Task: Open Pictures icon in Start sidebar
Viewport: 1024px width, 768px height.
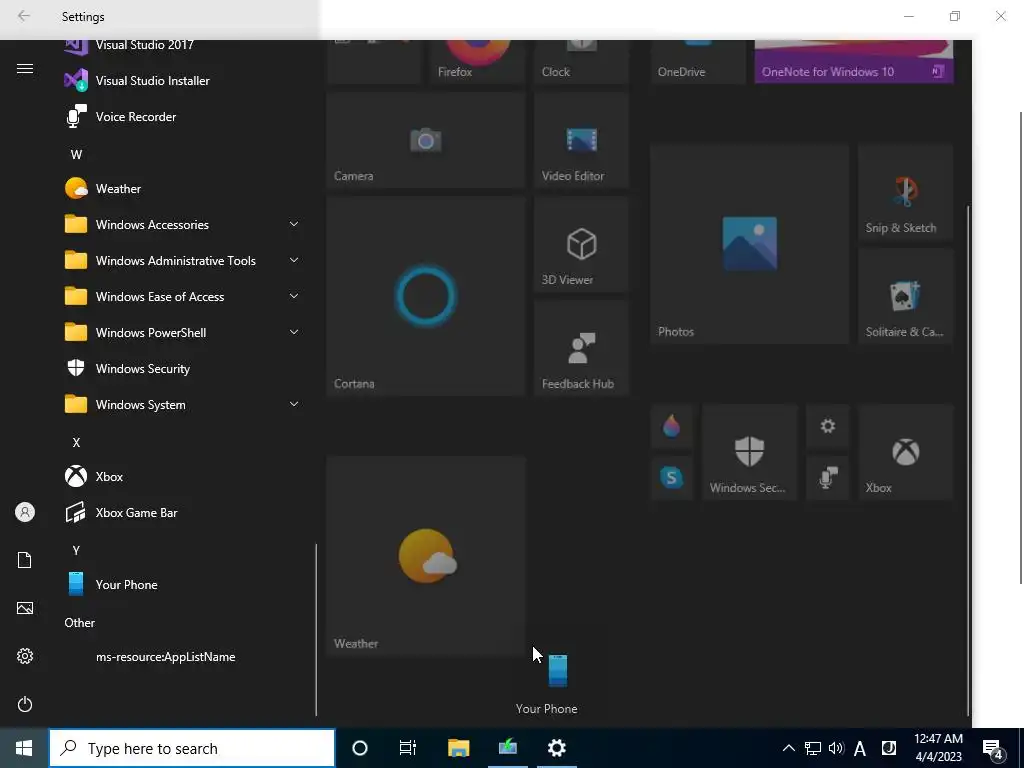Action: tap(25, 608)
